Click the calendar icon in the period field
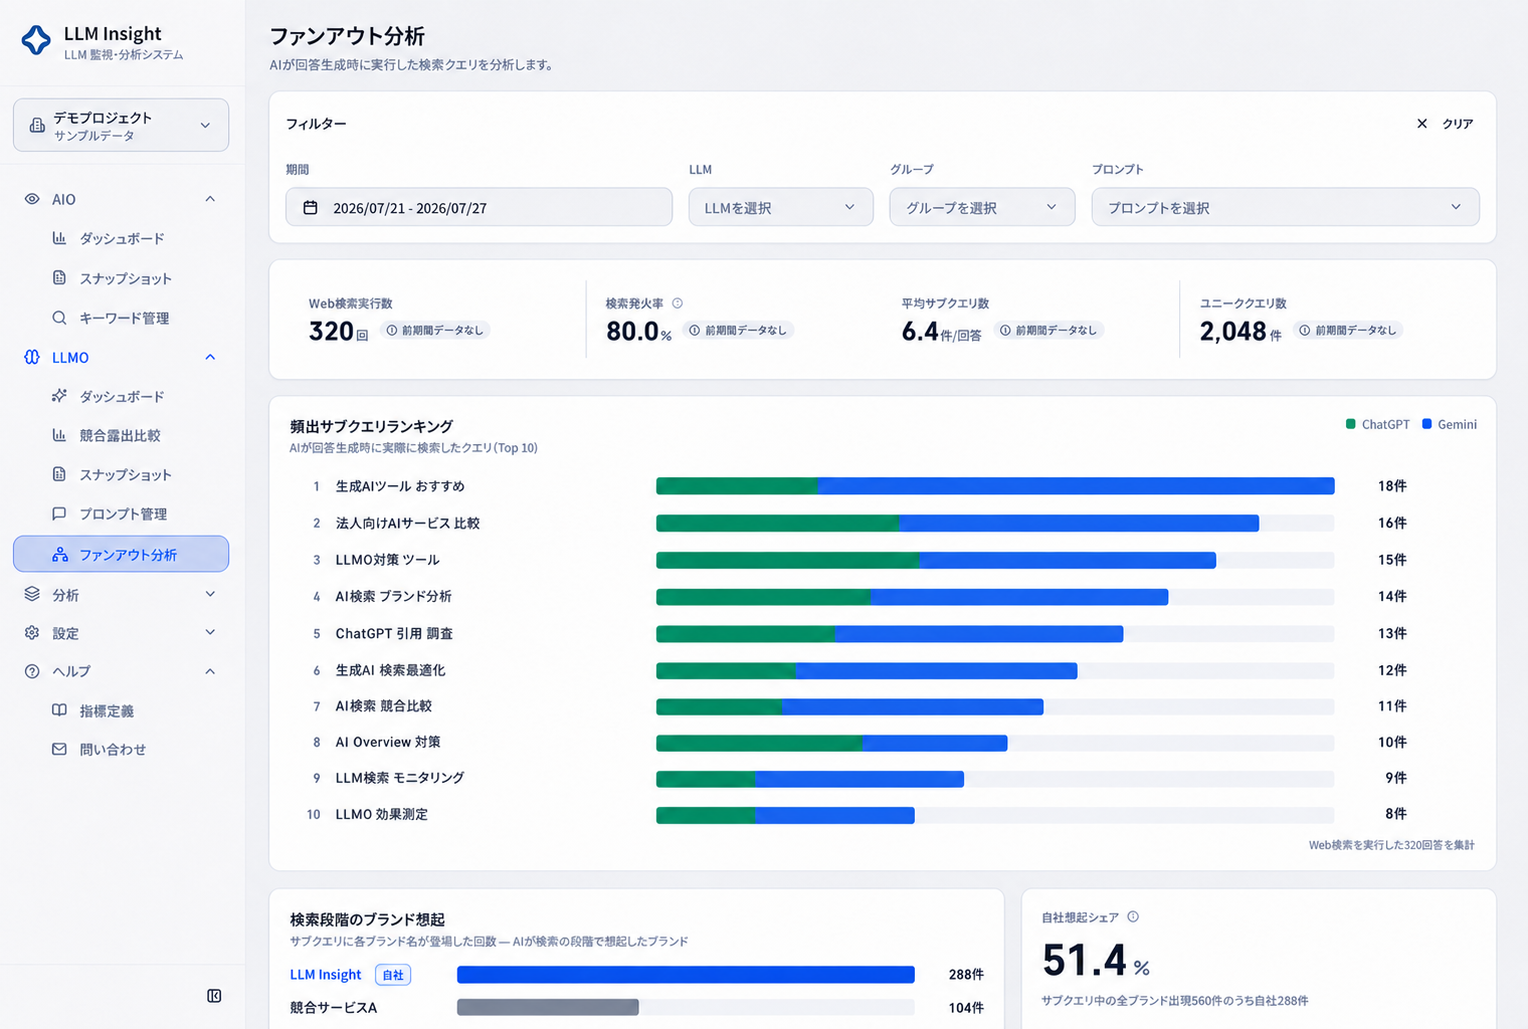1528x1029 pixels. 311,208
